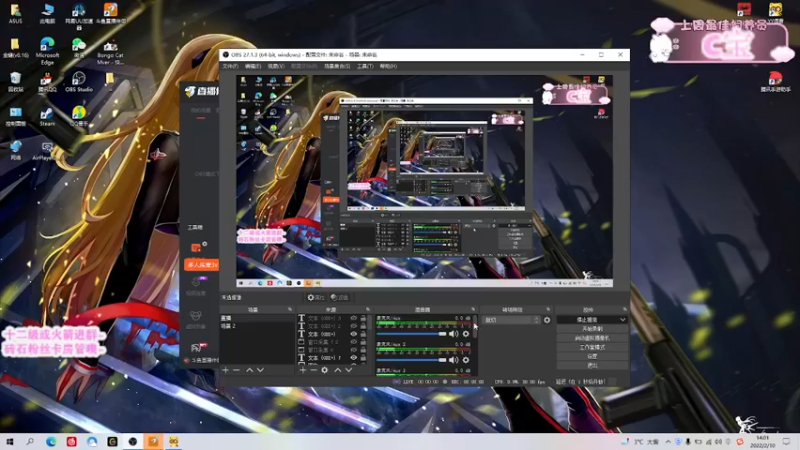Move the scene up with up arrow
800x450 pixels.
coord(249,370)
